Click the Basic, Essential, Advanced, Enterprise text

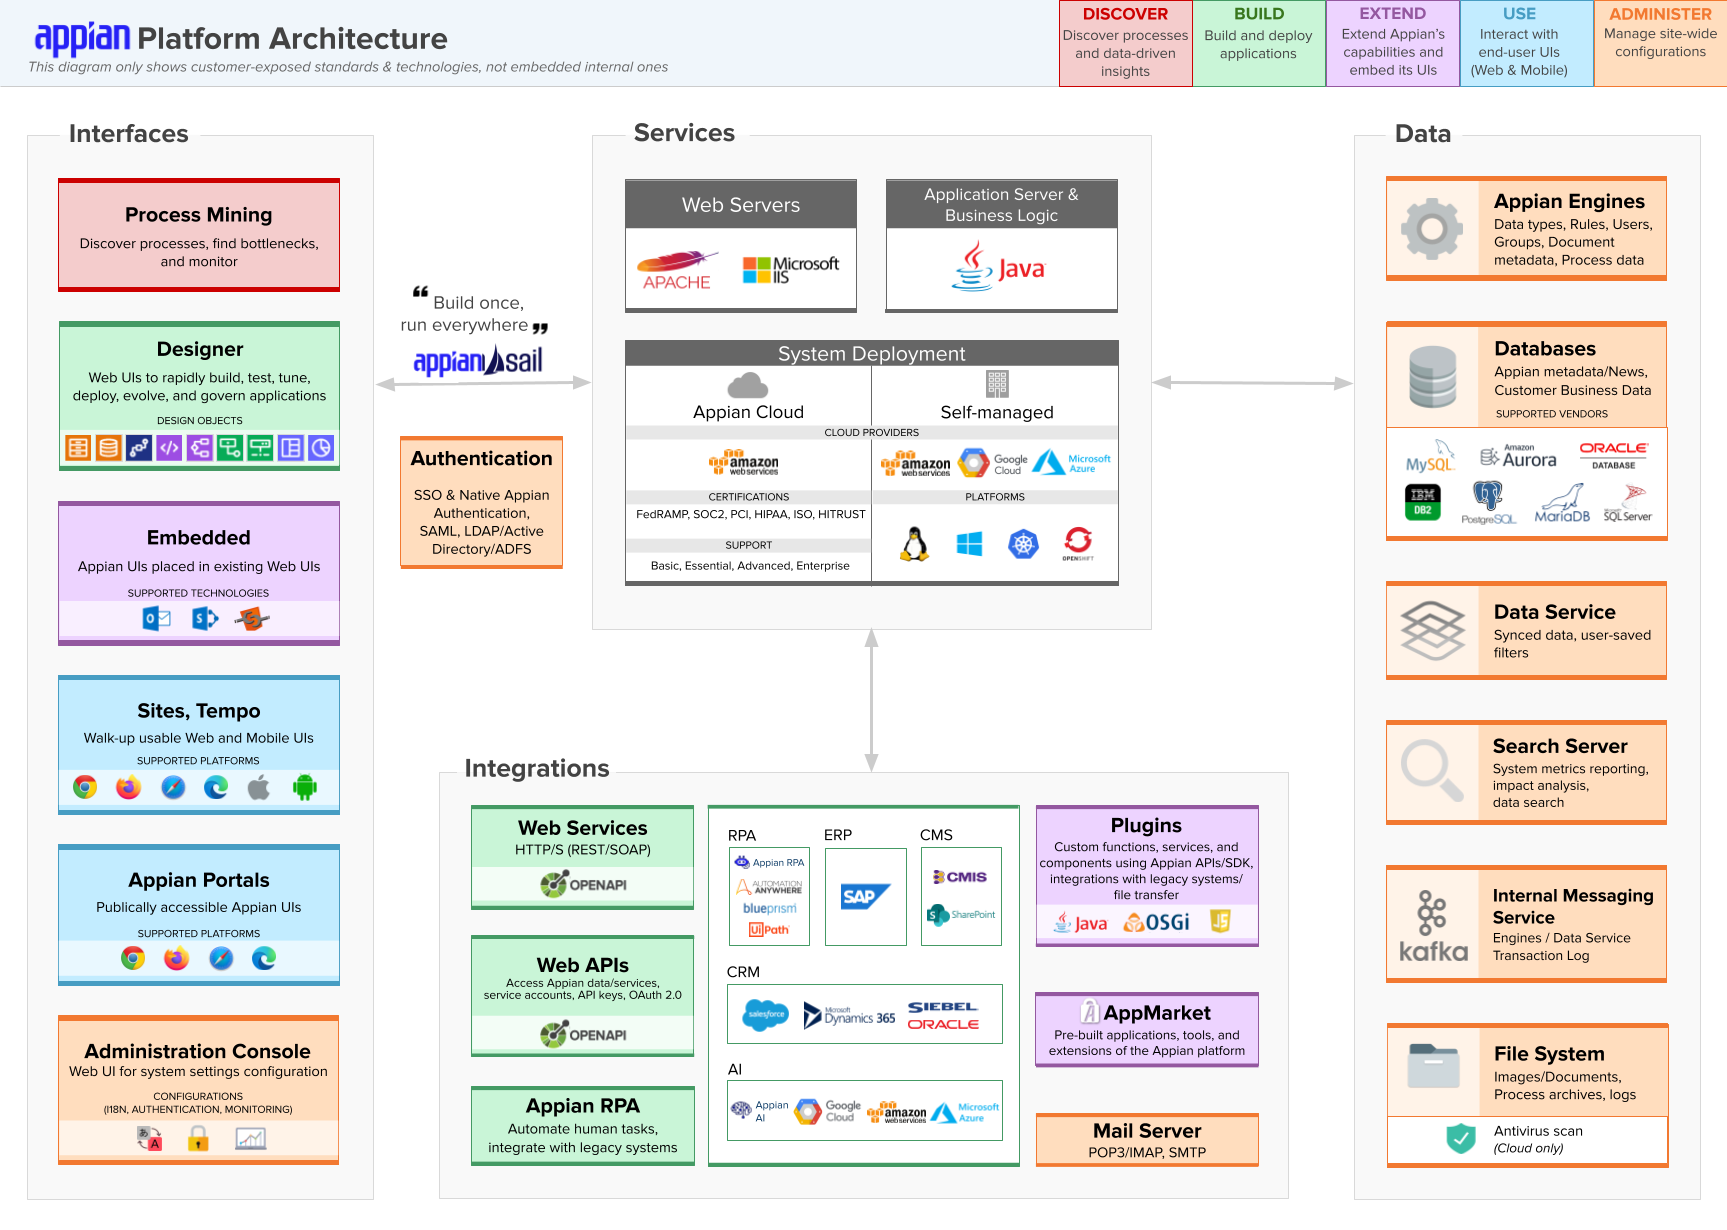tap(750, 565)
